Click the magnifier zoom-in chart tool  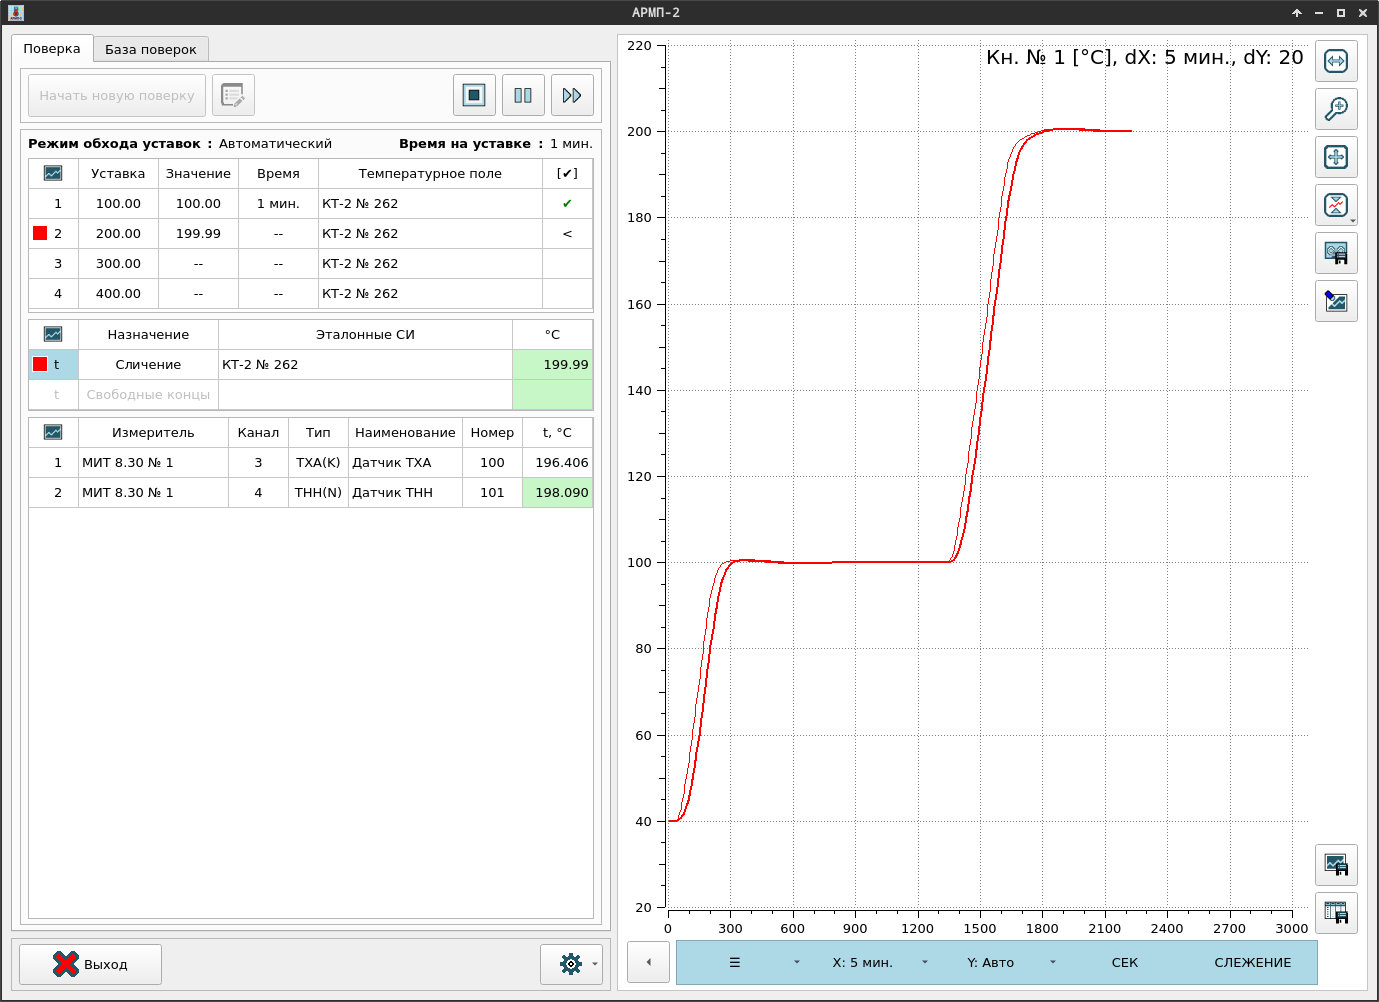(1336, 109)
